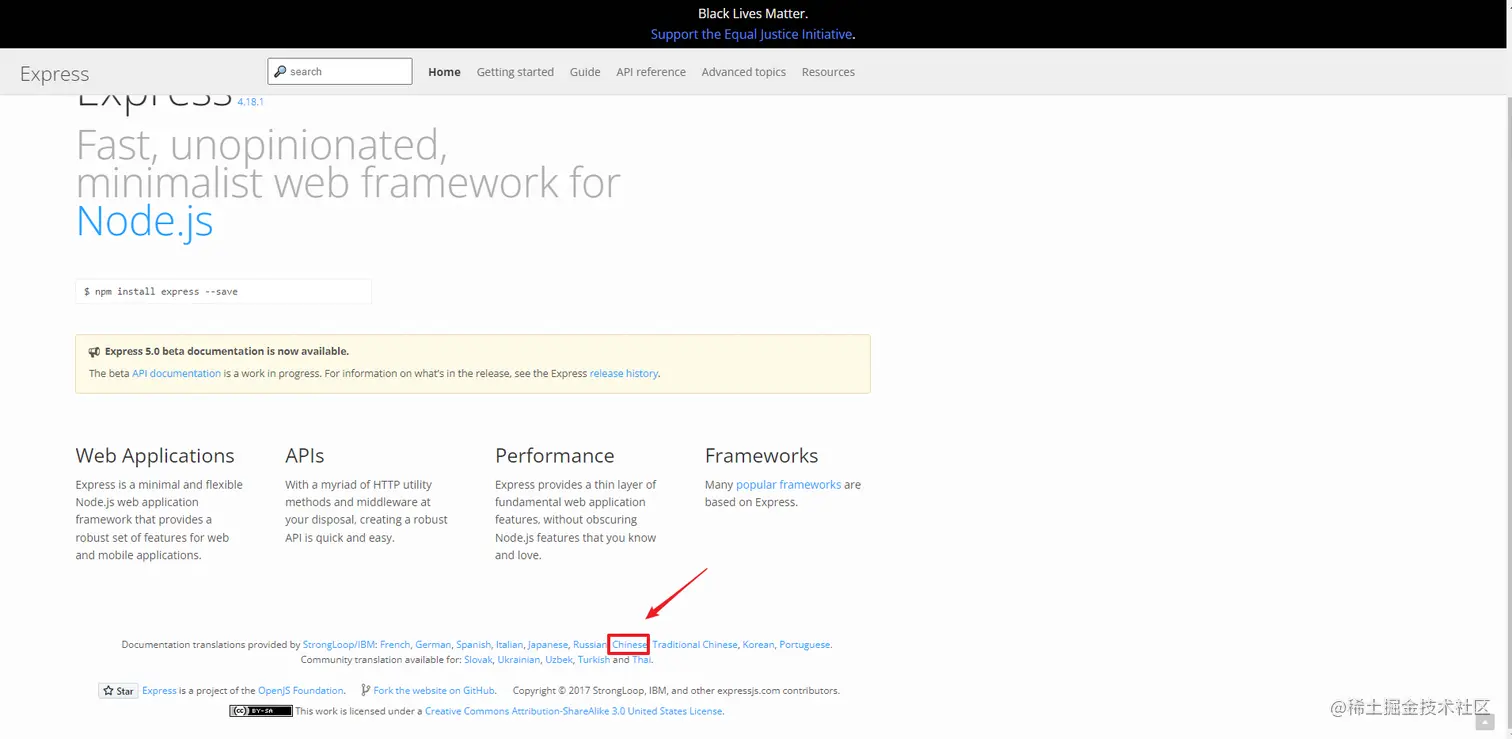Screen dimensions: 1512x739
Task: Click the Frameworks heading
Action: (761, 456)
